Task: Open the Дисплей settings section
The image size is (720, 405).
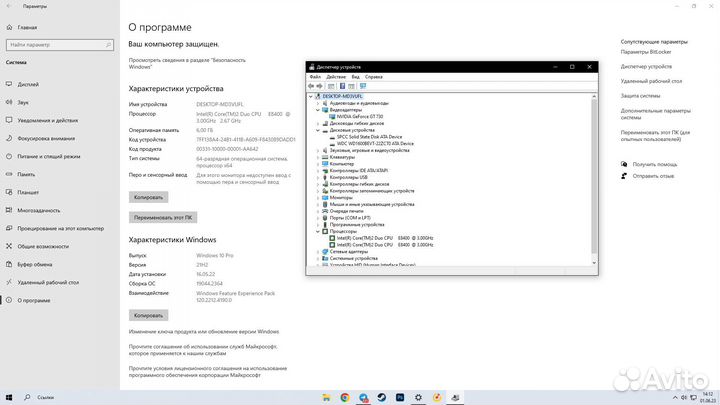Action: tap(28, 84)
